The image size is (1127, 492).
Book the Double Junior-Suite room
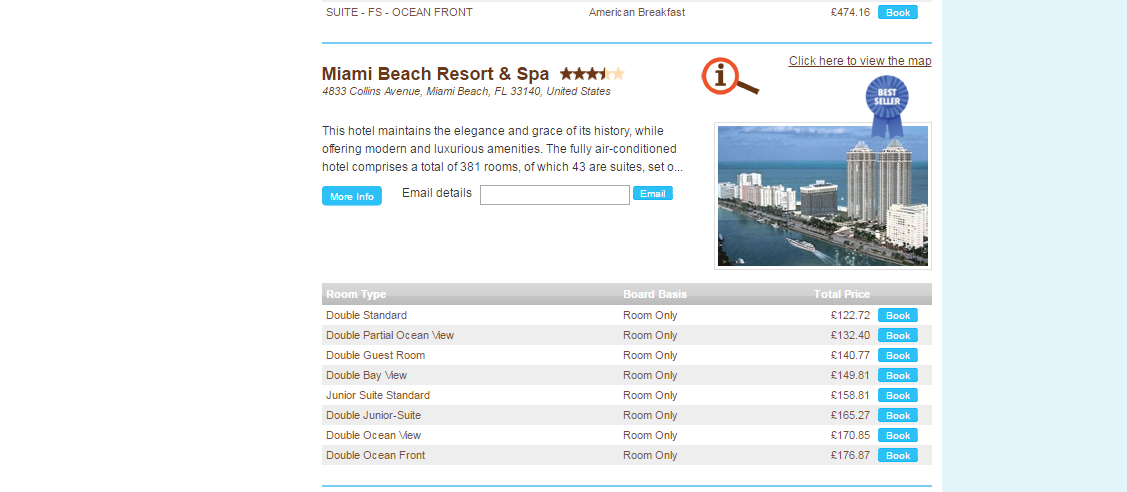(x=898, y=415)
